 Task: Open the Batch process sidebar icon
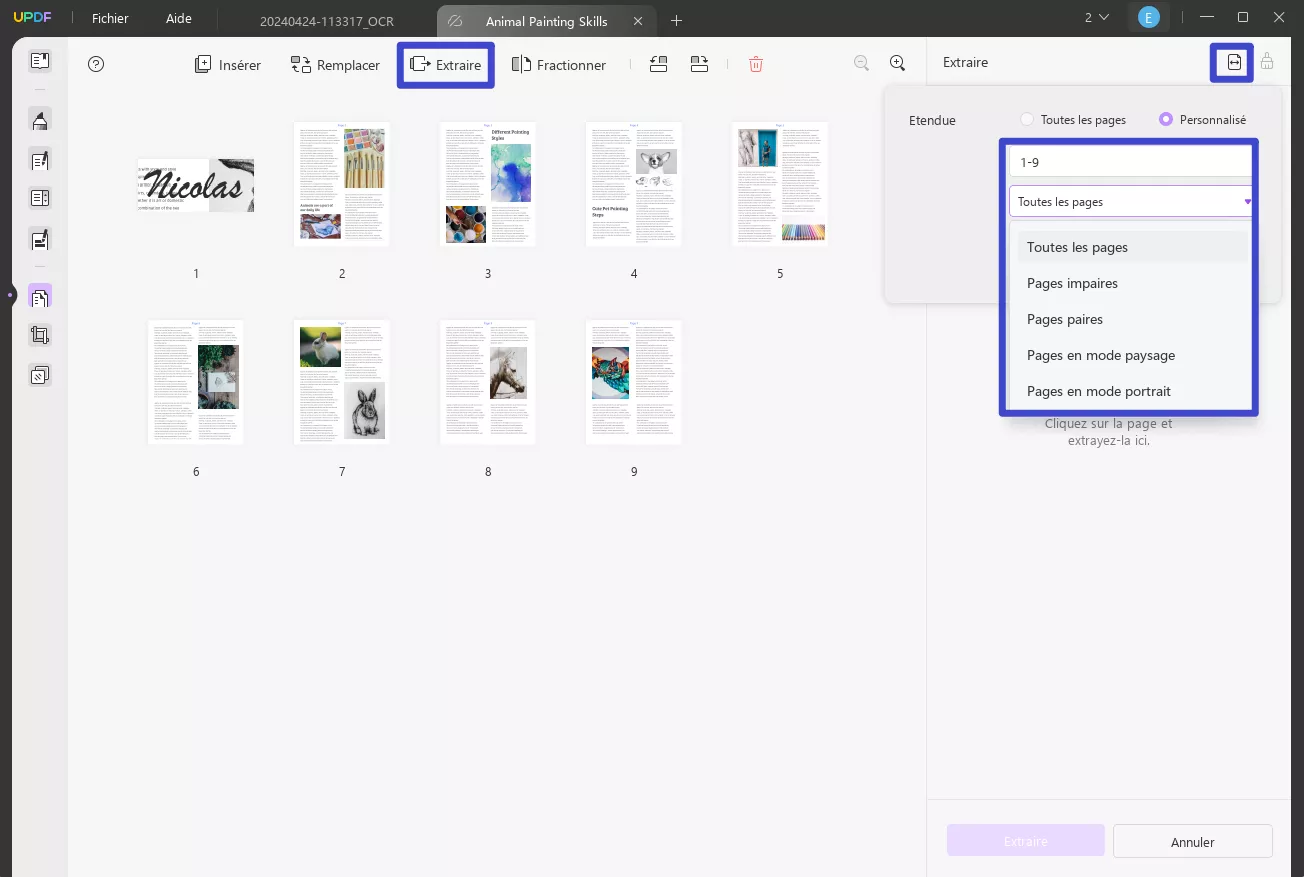coord(40,376)
